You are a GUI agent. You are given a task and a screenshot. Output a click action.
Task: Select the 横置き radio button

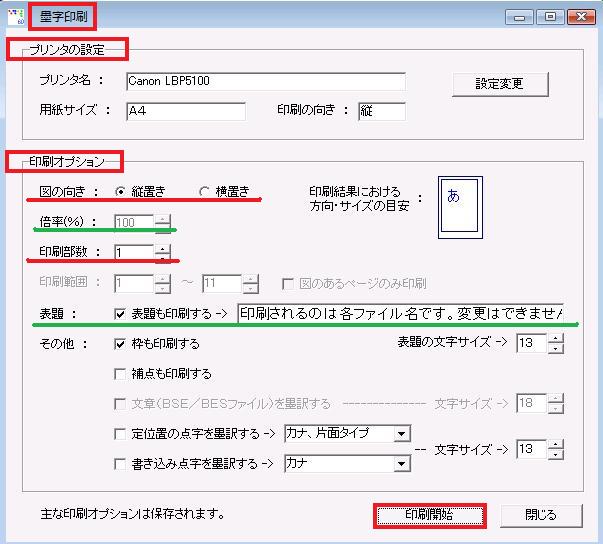pyautogui.click(x=205, y=191)
